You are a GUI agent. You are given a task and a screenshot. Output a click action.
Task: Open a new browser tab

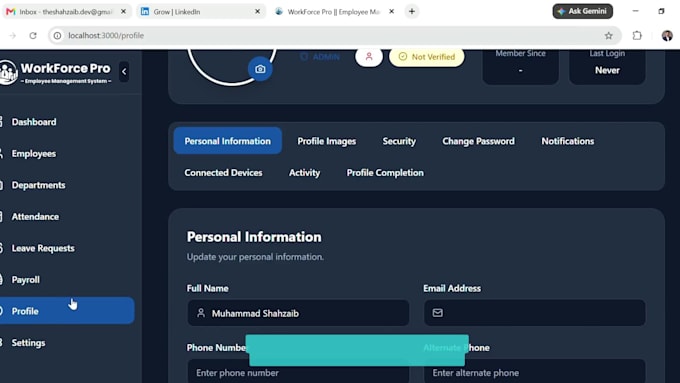click(412, 12)
